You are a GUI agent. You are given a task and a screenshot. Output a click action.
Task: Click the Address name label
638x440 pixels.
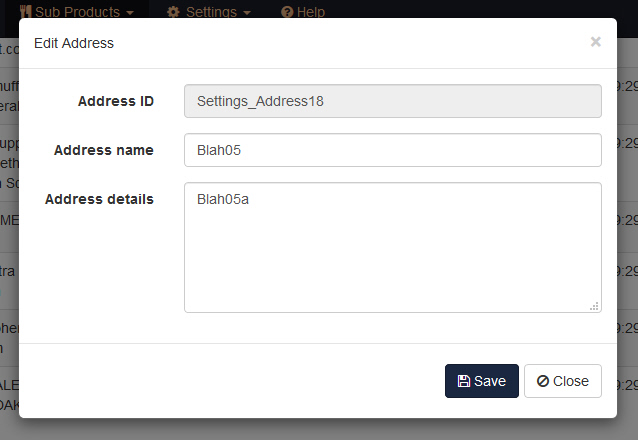click(104, 150)
